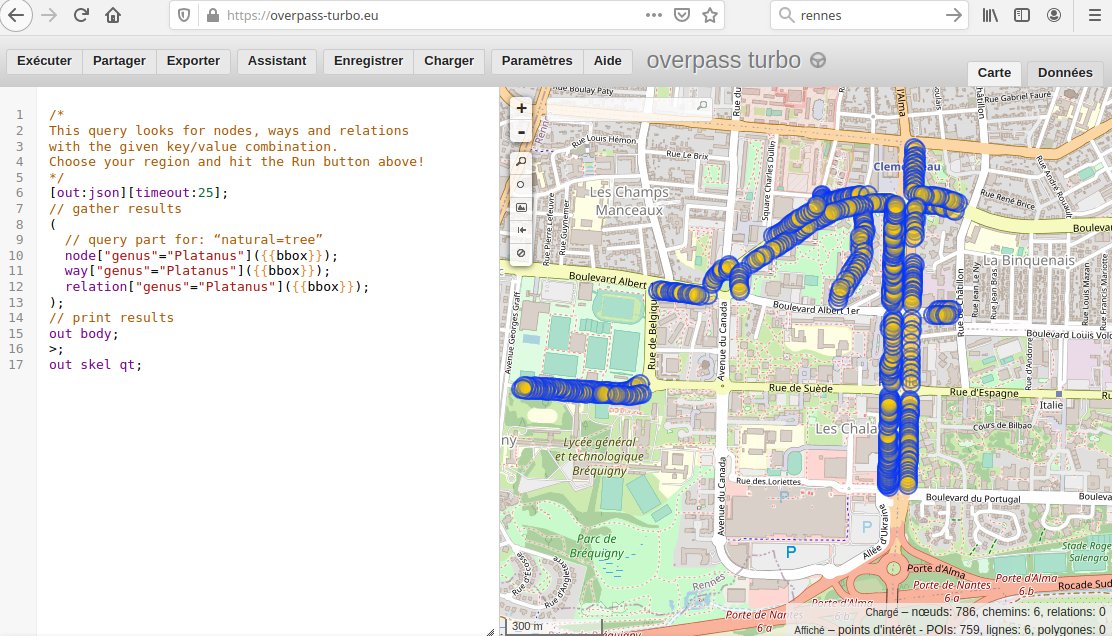Image resolution: width=1112 pixels, height=636 pixels.
Task: Open the Aide menu item
Action: pyautogui.click(x=608, y=61)
